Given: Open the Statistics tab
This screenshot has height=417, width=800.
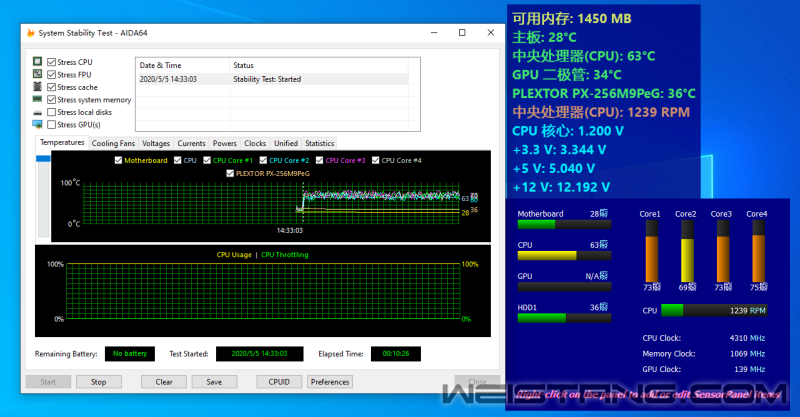Looking at the screenshot, I should coord(319,143).
